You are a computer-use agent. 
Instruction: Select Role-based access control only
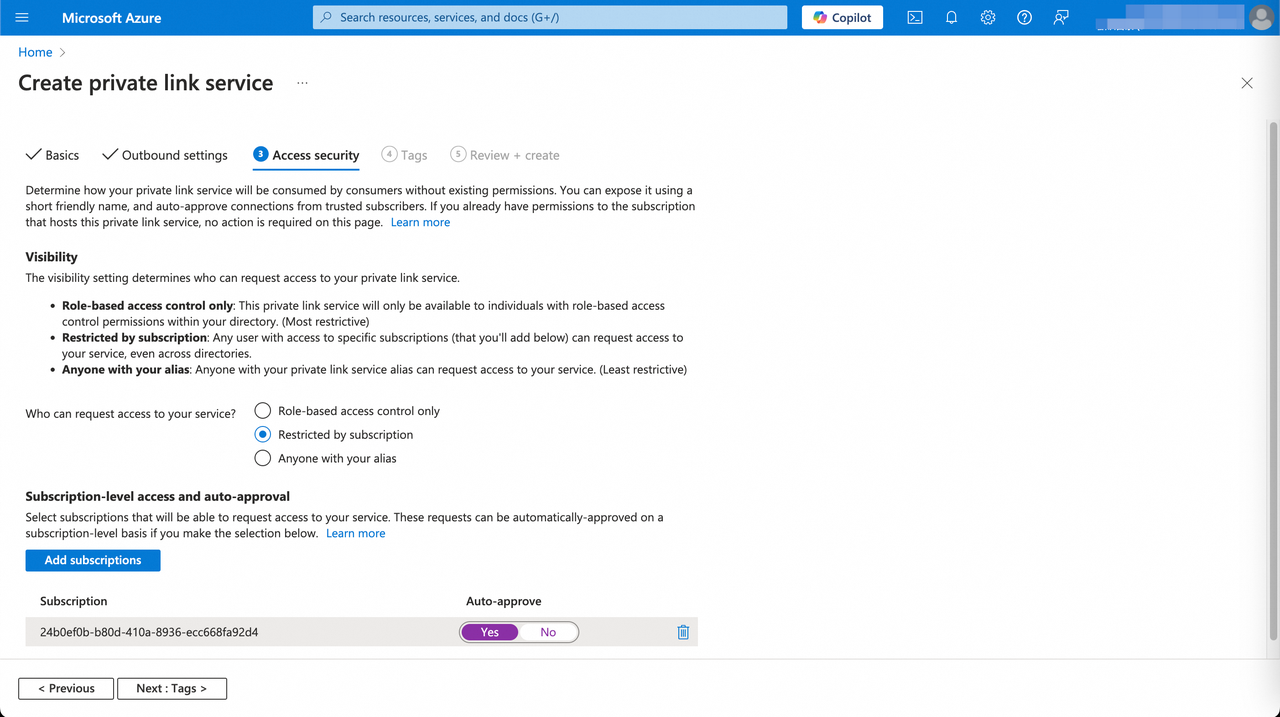(262, 410)
